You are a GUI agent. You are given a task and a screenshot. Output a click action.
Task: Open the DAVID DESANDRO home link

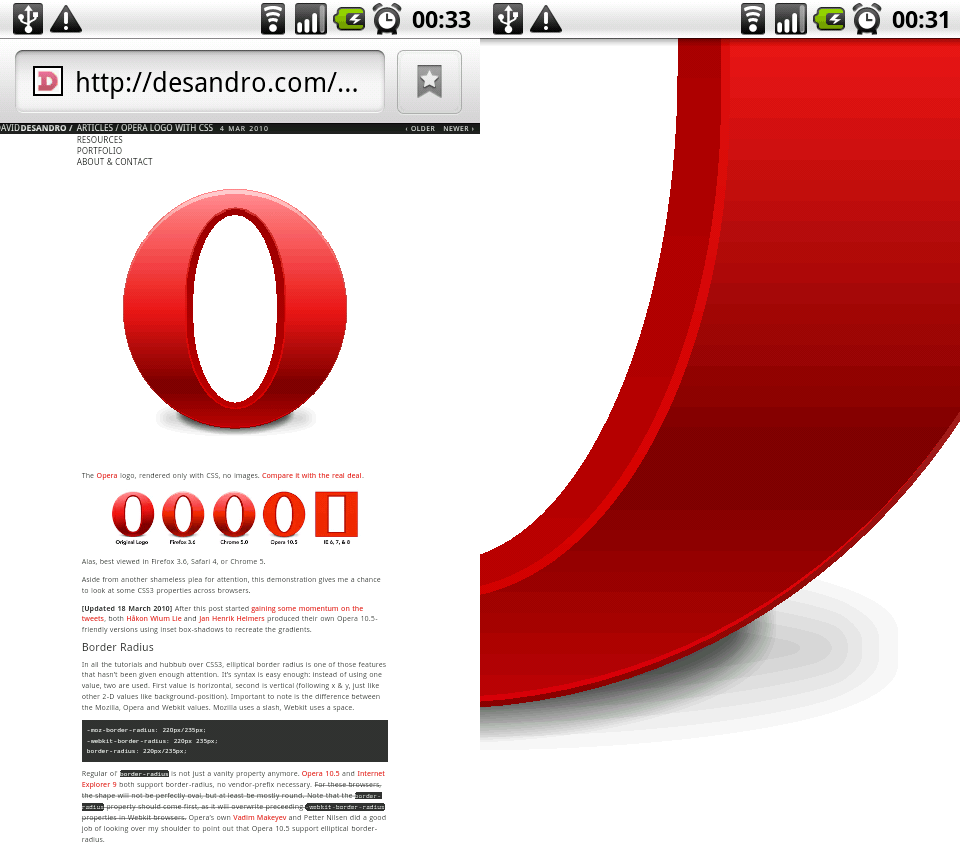tap(36, 128)
